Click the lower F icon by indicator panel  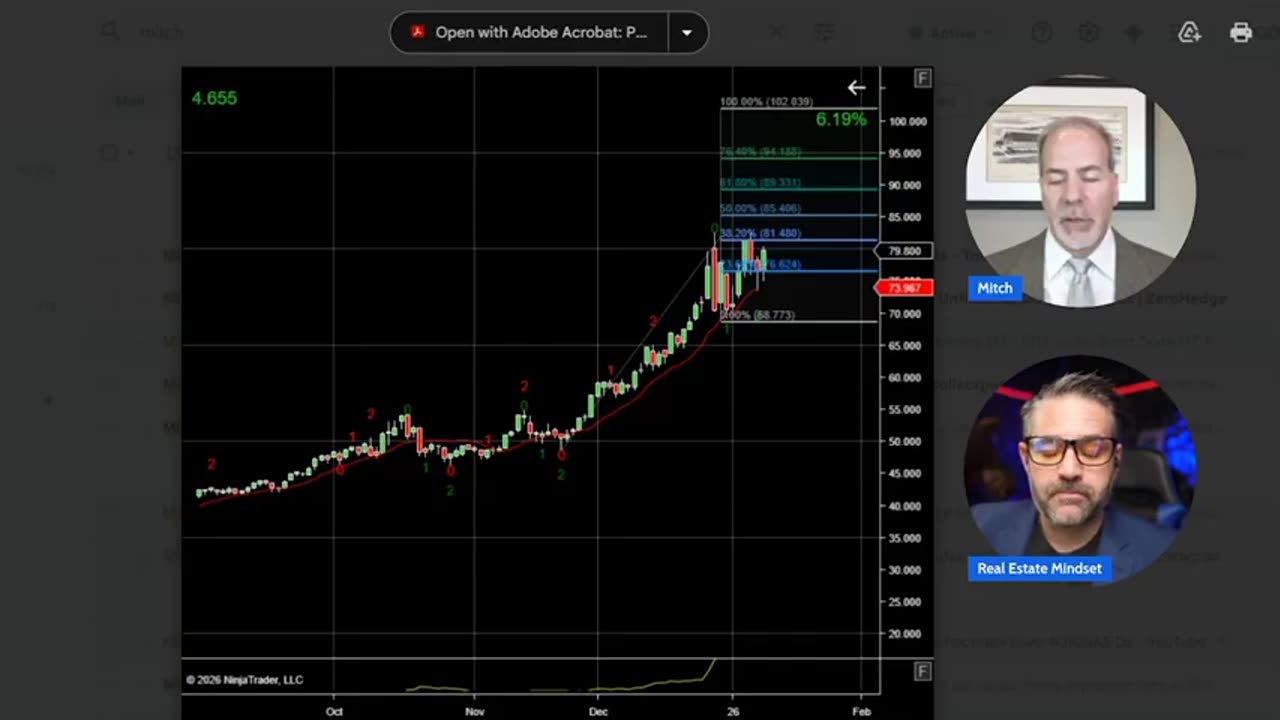(922, 670)
